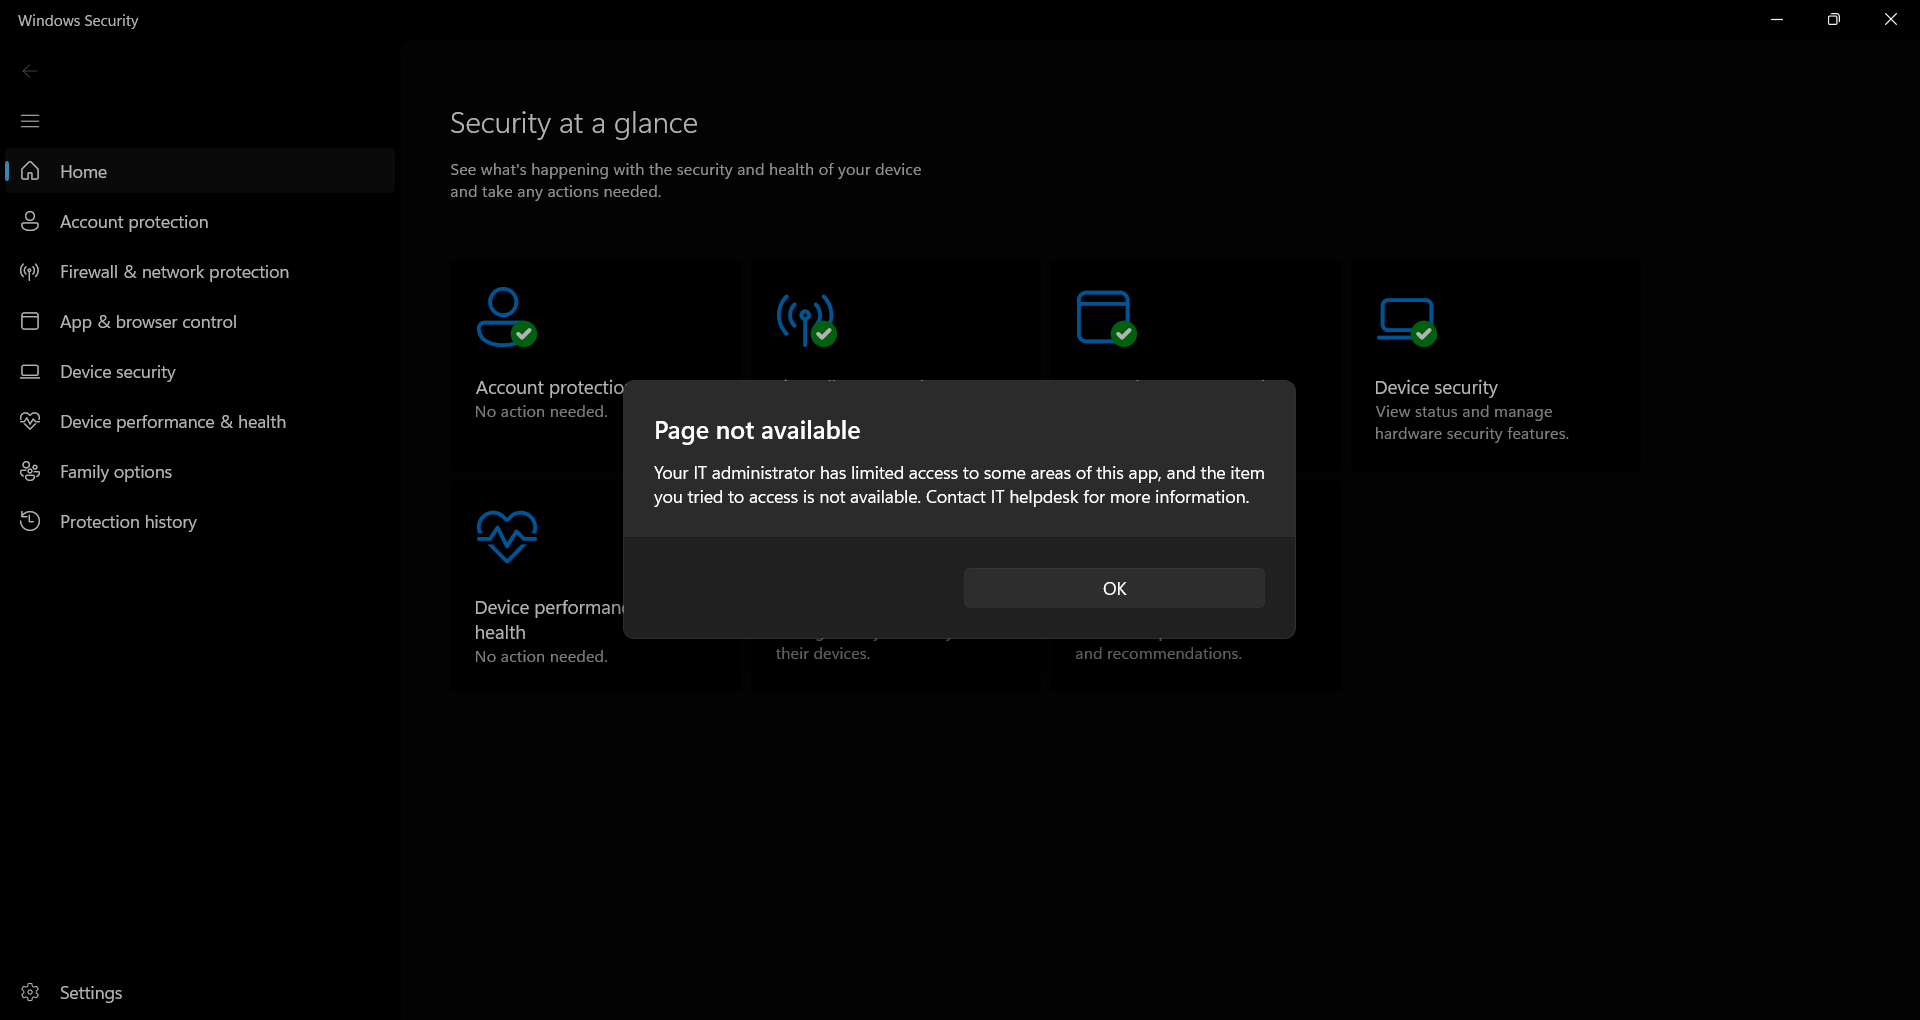This screenshot has width=1920, height=1020.
Task: Click the "Windows Security" window title
Action: click(78, 20)
